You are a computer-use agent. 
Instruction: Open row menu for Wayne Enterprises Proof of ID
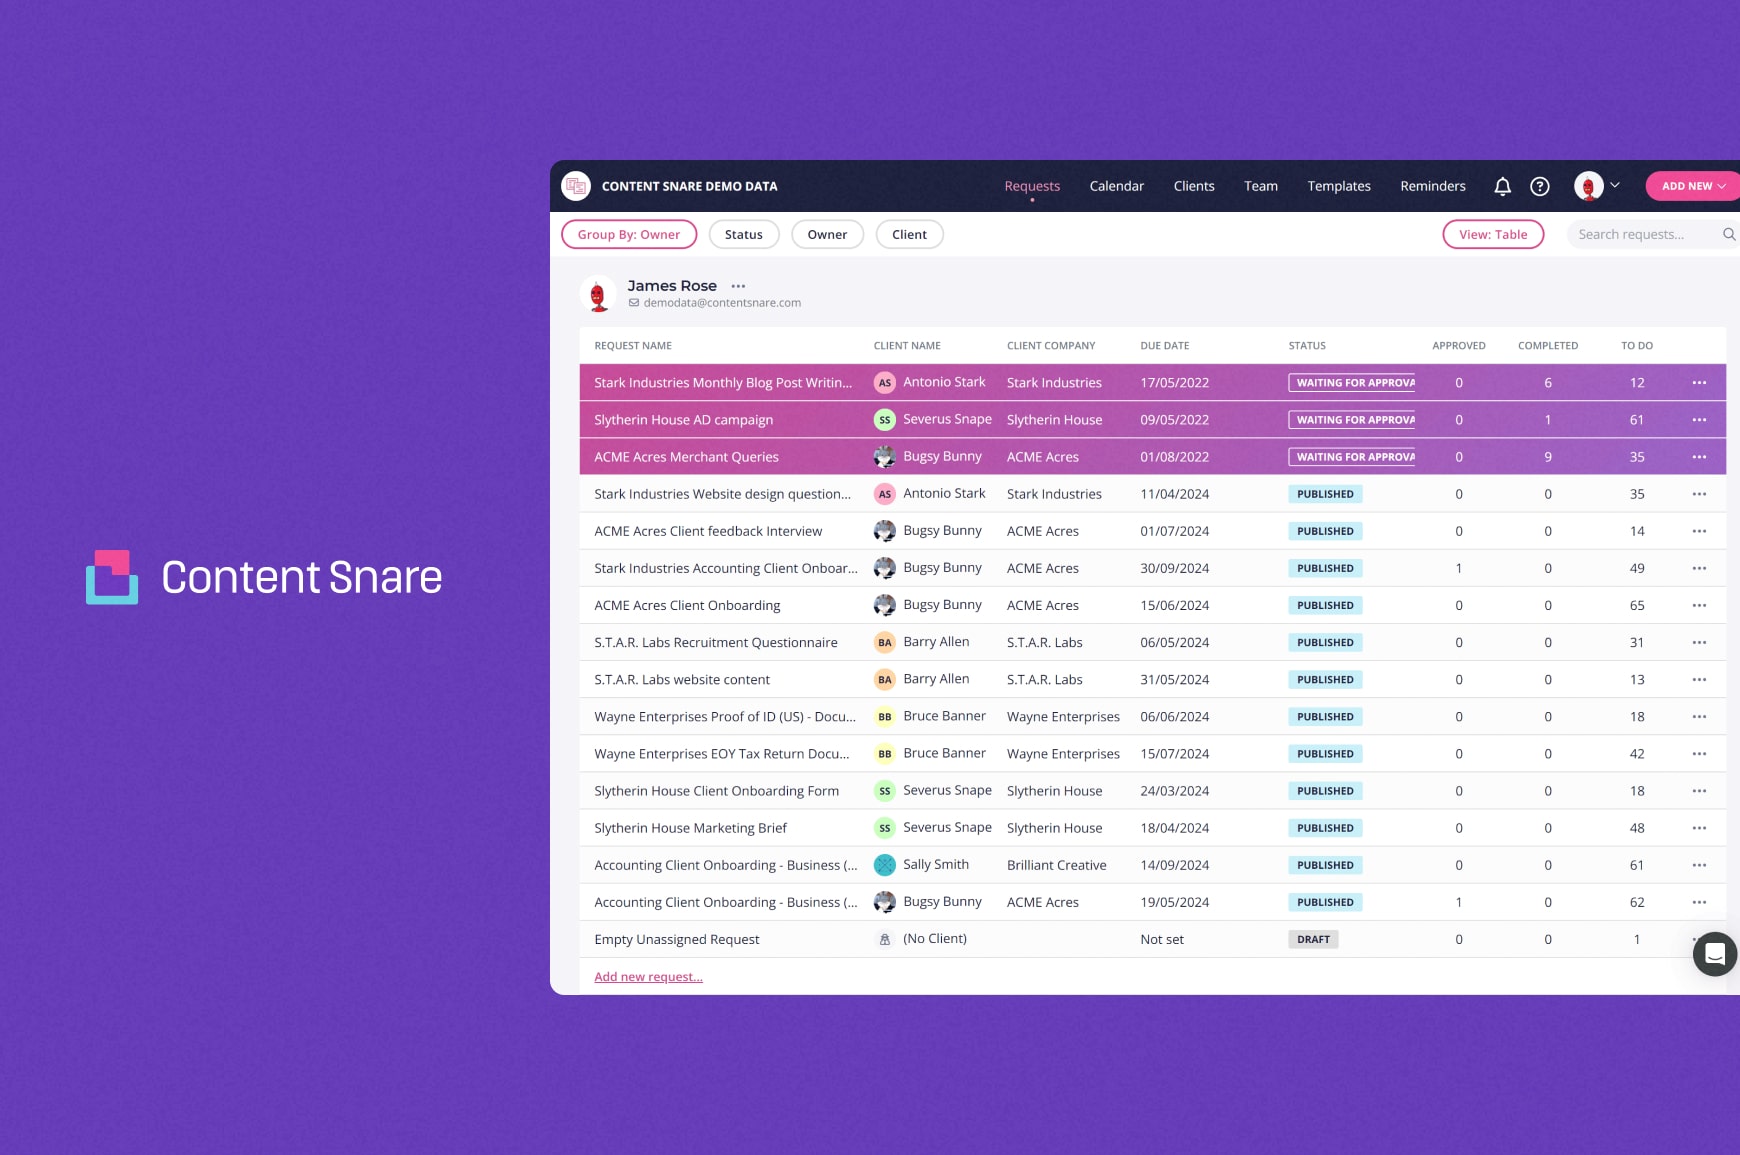[1699, 717]
